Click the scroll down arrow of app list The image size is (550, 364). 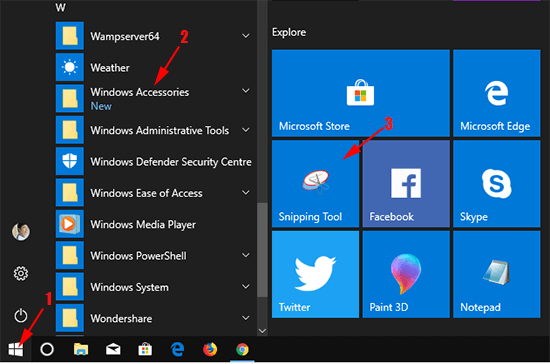262,331
